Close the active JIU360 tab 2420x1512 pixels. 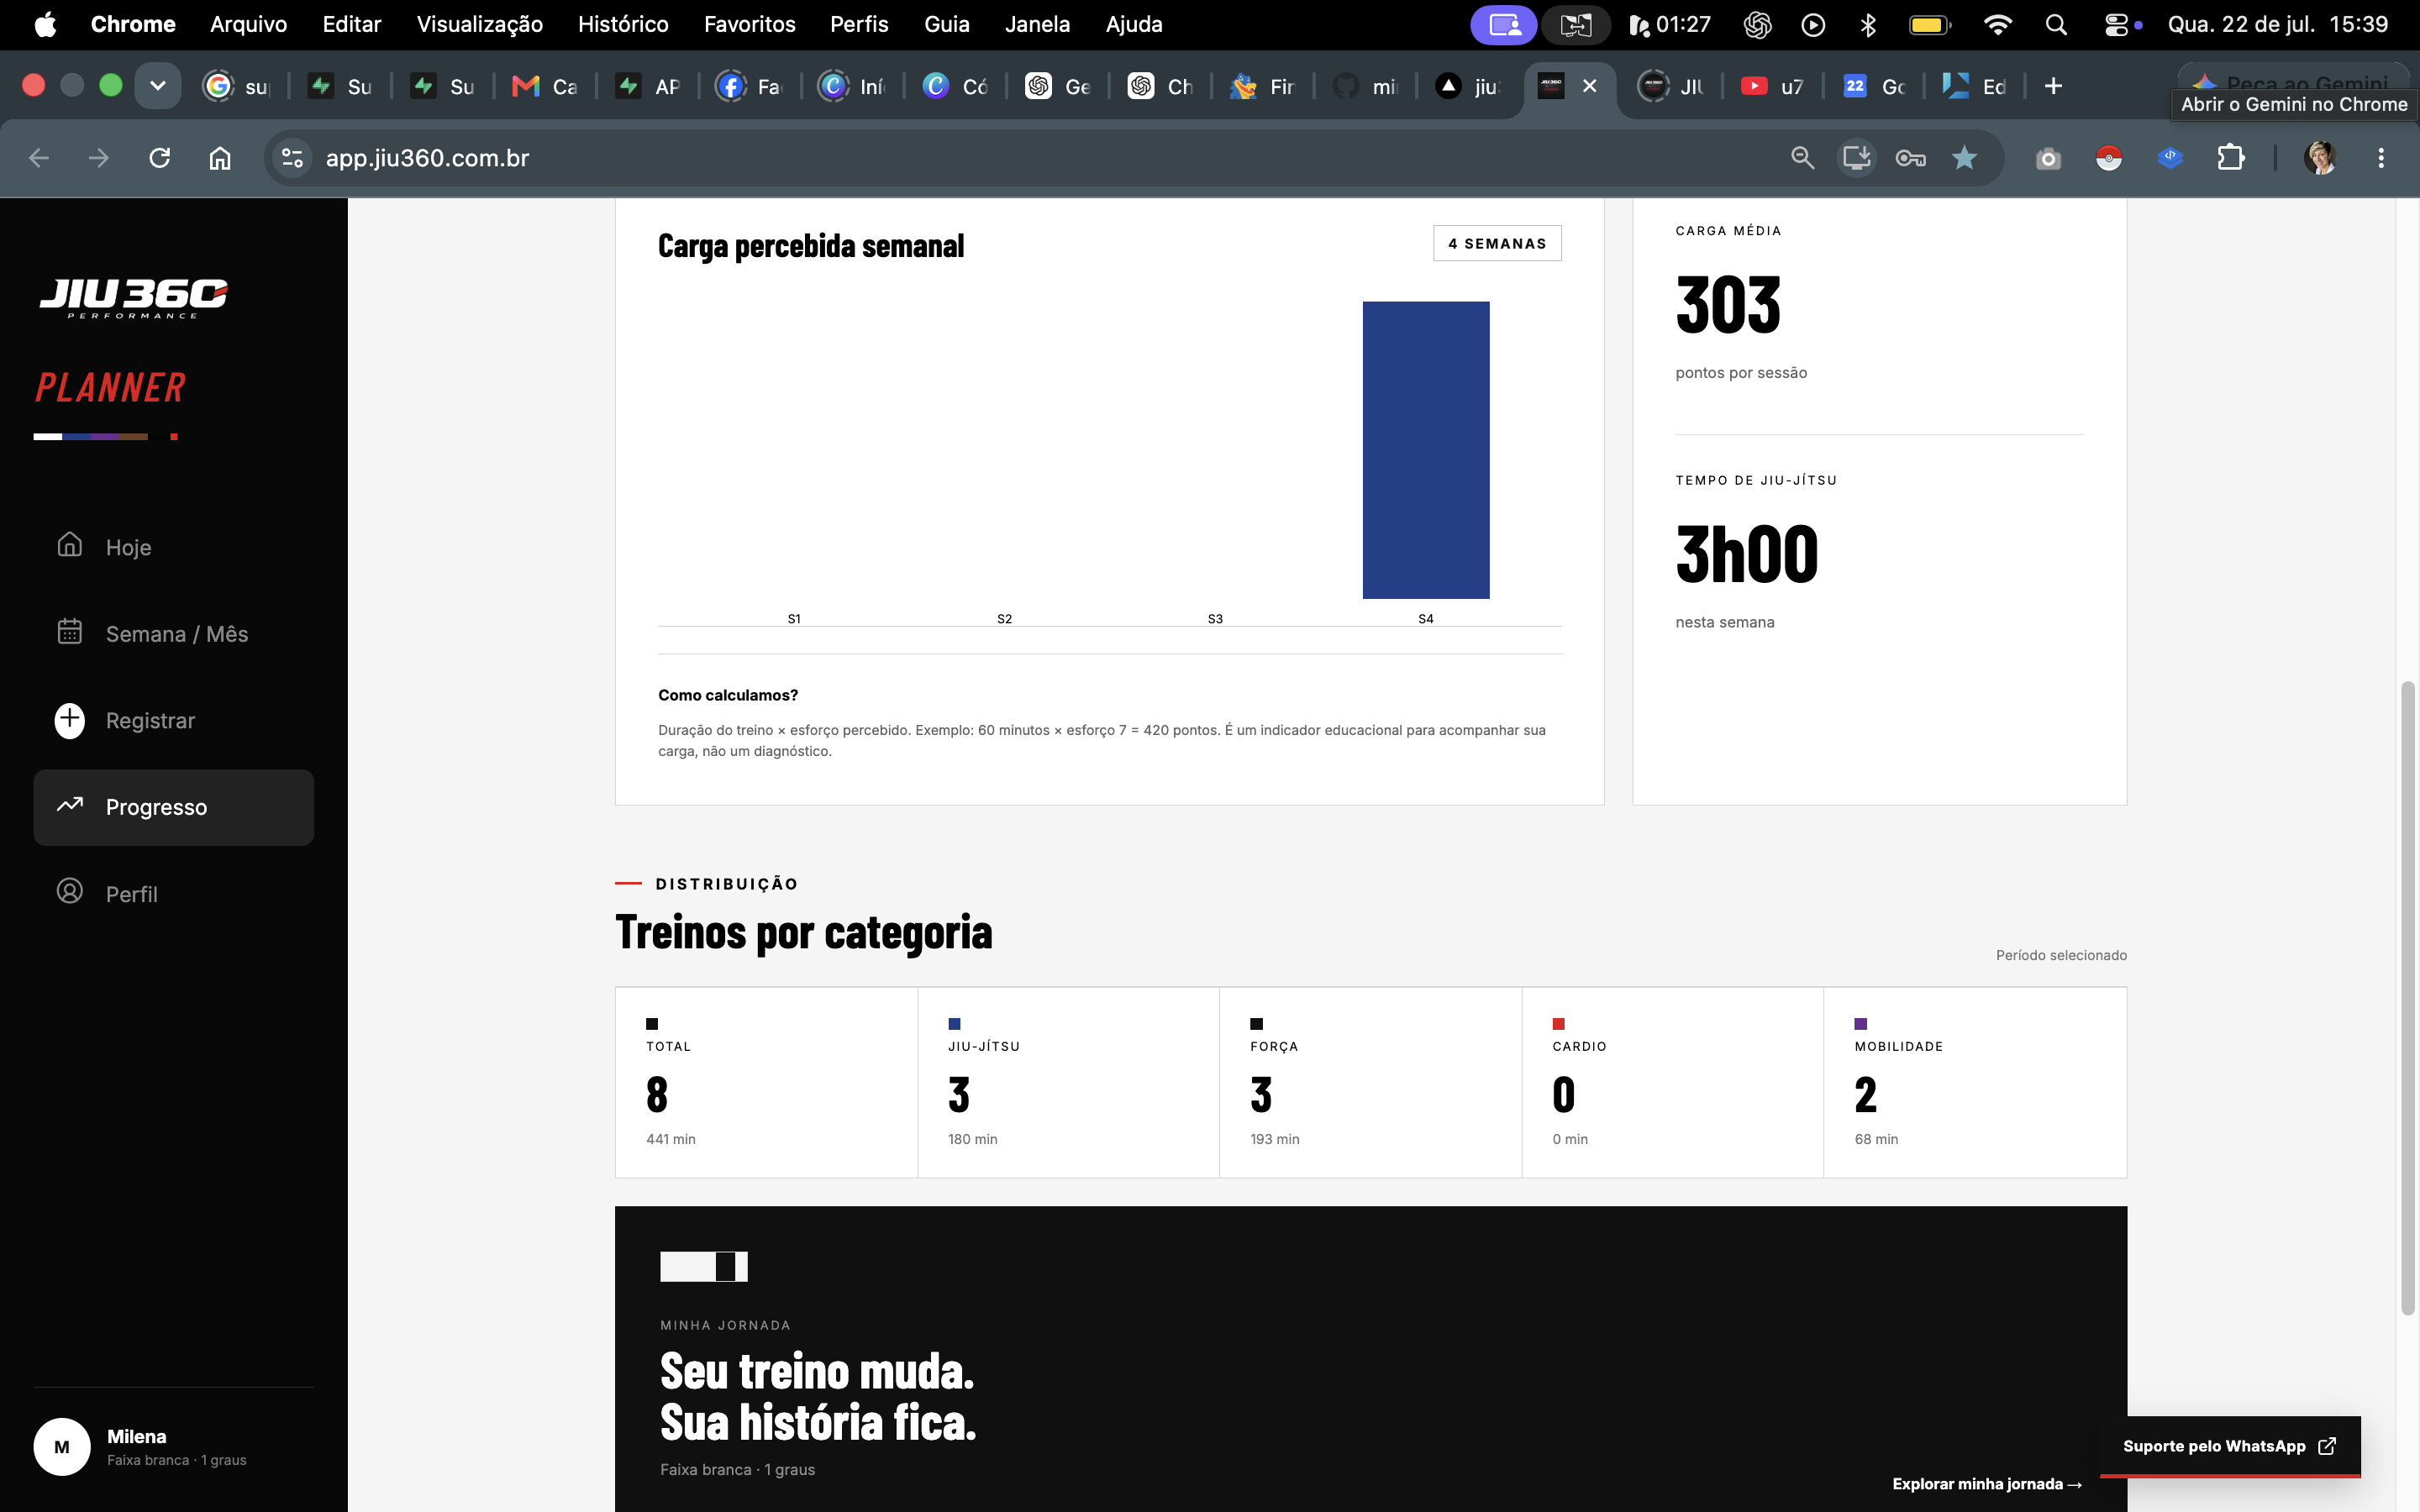pyautogui.click(x=1589, y=86)
